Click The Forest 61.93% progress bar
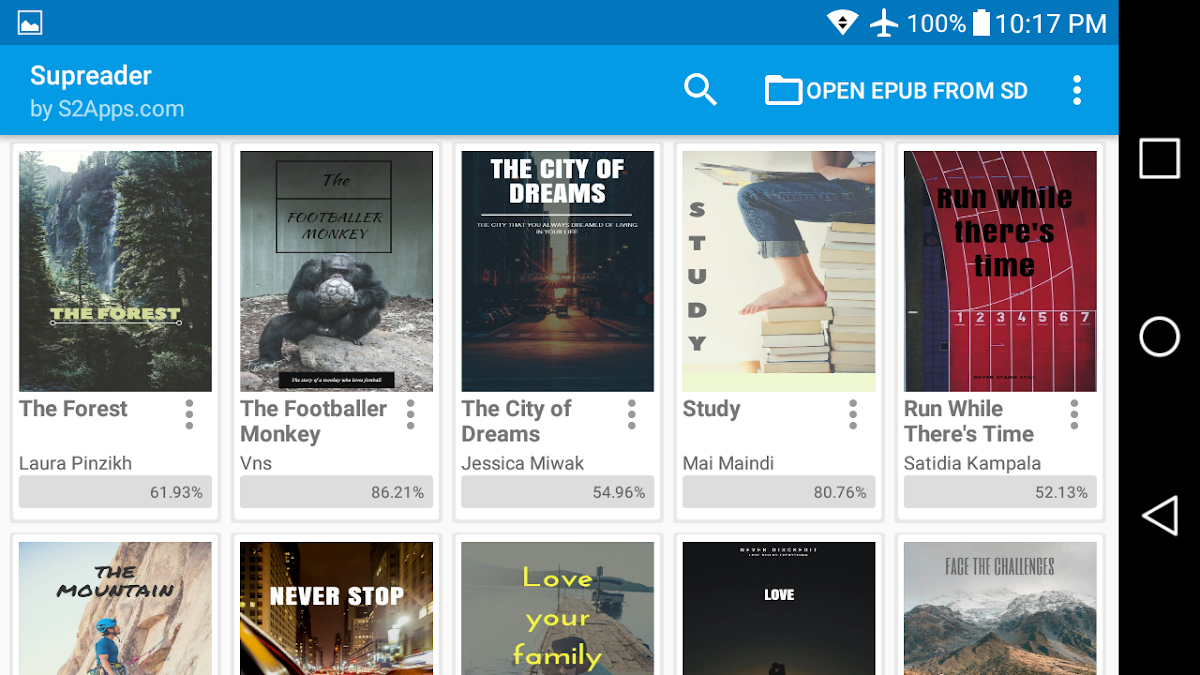Viewport: 1200px width, 675px height. (115, 492)
